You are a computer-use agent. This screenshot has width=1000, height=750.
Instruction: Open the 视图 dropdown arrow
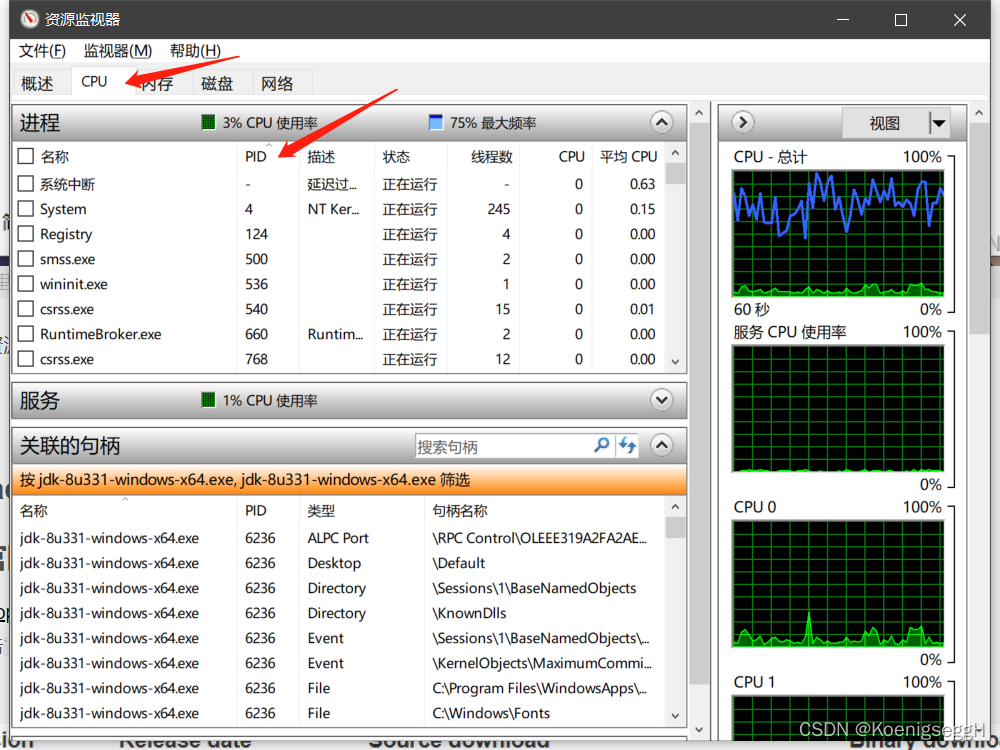(x=938, y=122)
